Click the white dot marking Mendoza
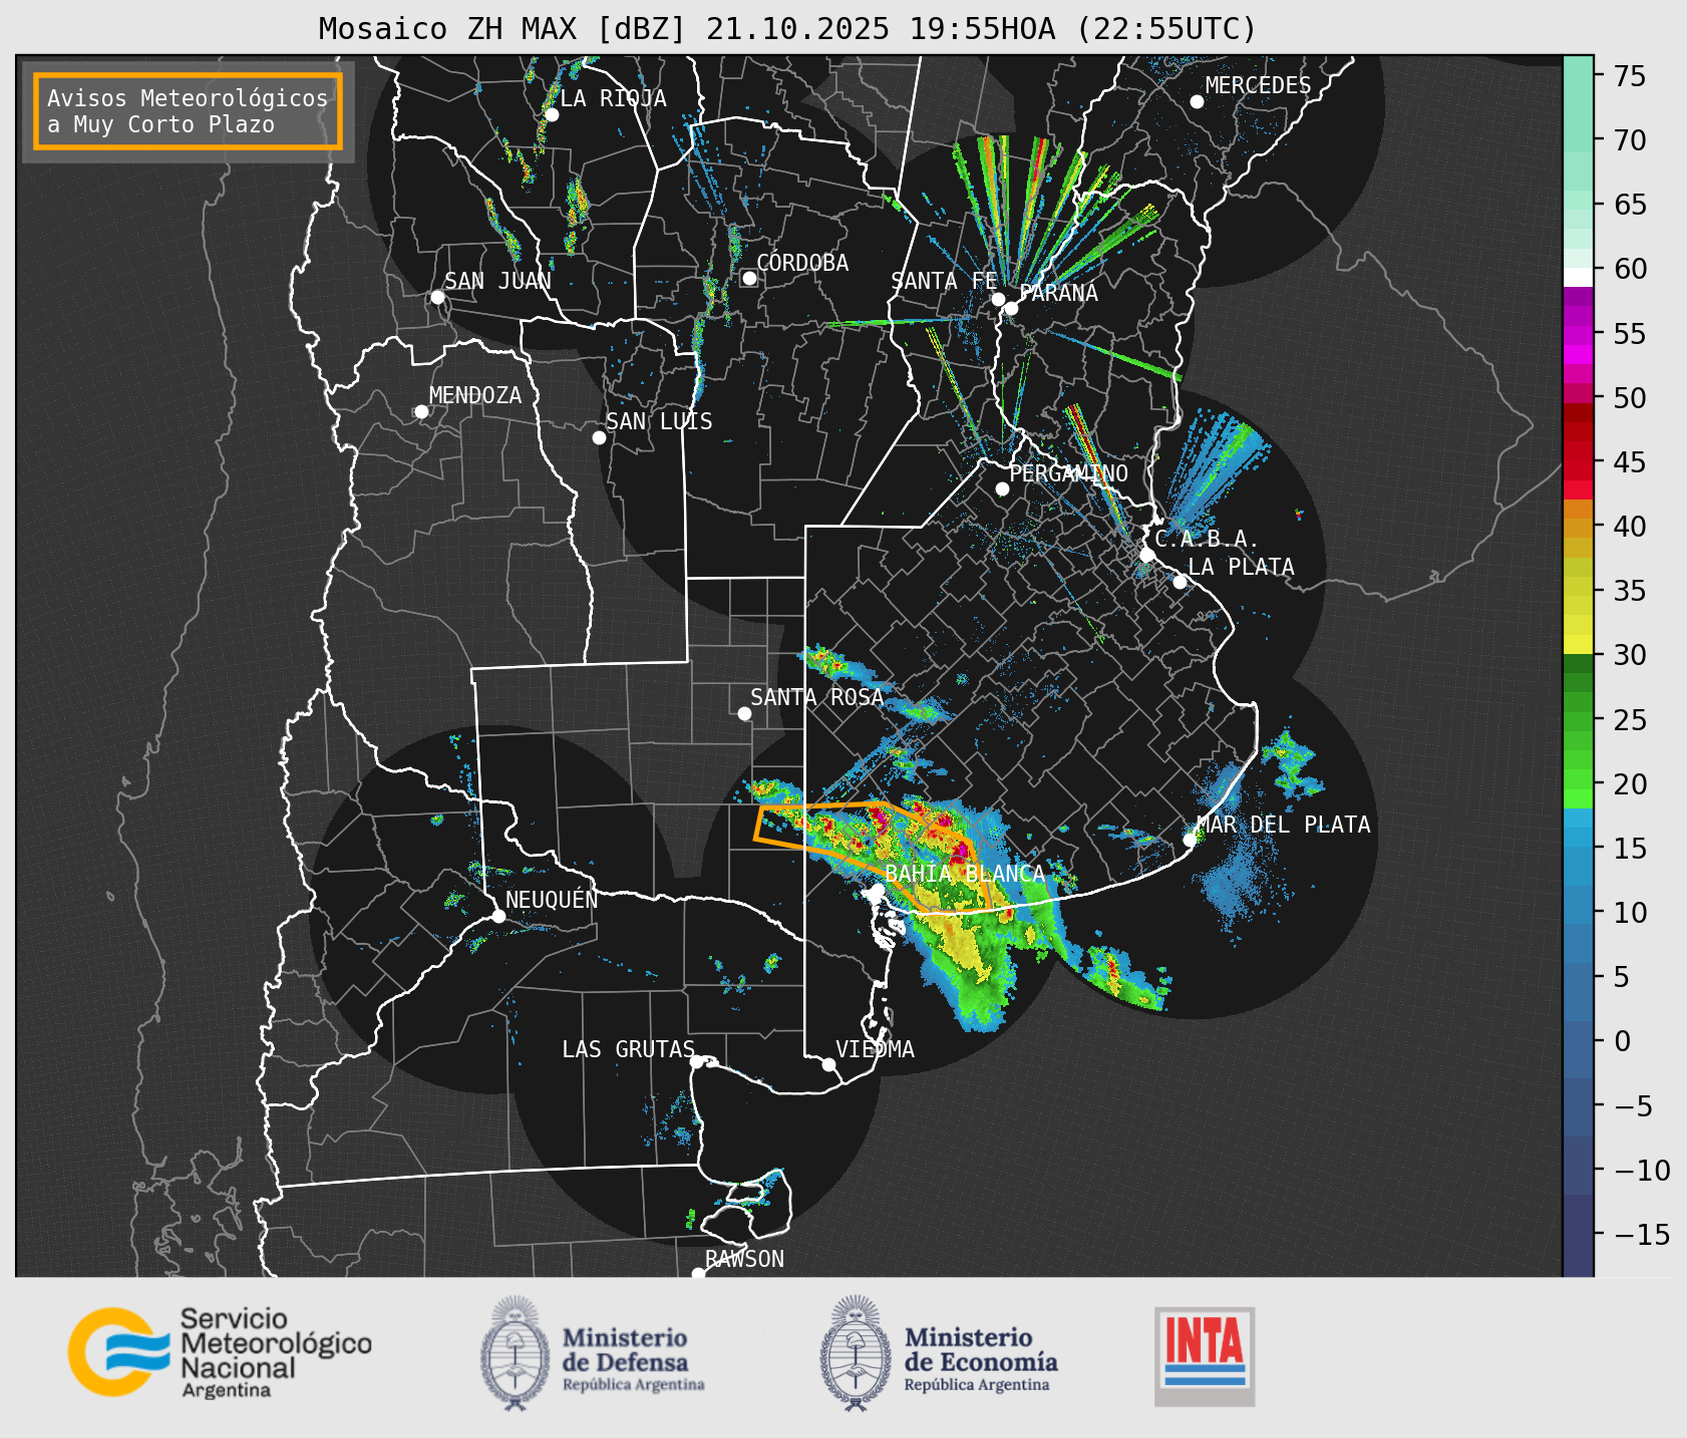Image resolution: width=1687 pixels, height=1438 pixels. point(421,411)
